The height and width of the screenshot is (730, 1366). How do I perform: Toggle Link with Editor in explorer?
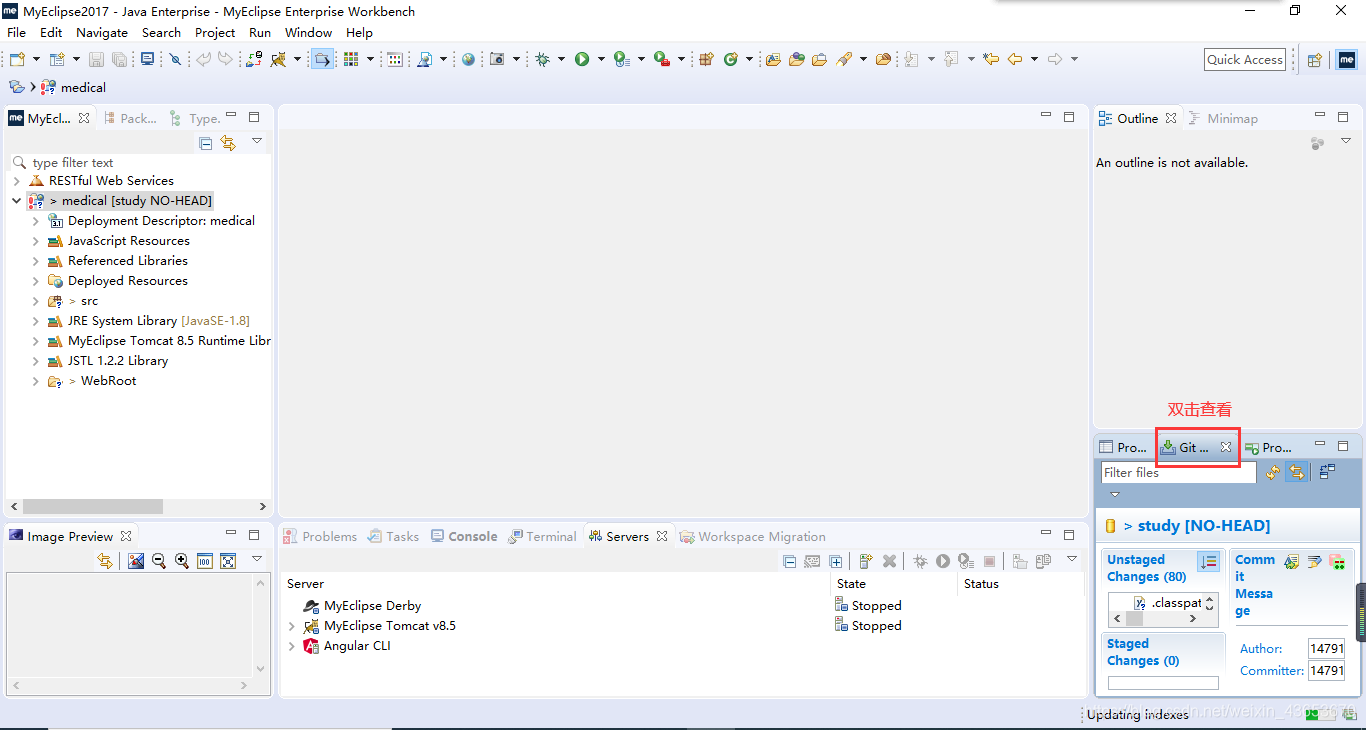(228, 143)
